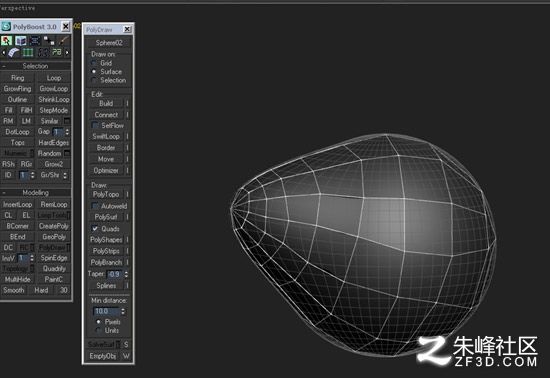Image resolution: width=550 pixels, height=378 pixels.
Task: Increase Taper value using spinner arrows
Action: (x=126, y=272)
